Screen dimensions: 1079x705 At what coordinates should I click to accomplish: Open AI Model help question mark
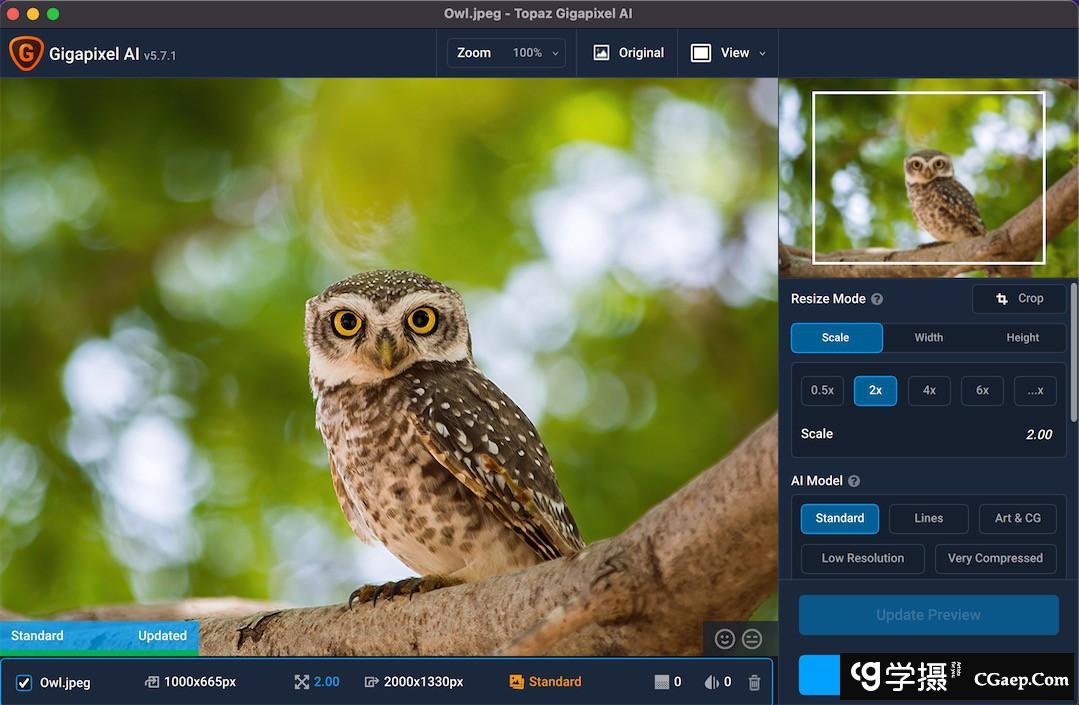(854, 481)
